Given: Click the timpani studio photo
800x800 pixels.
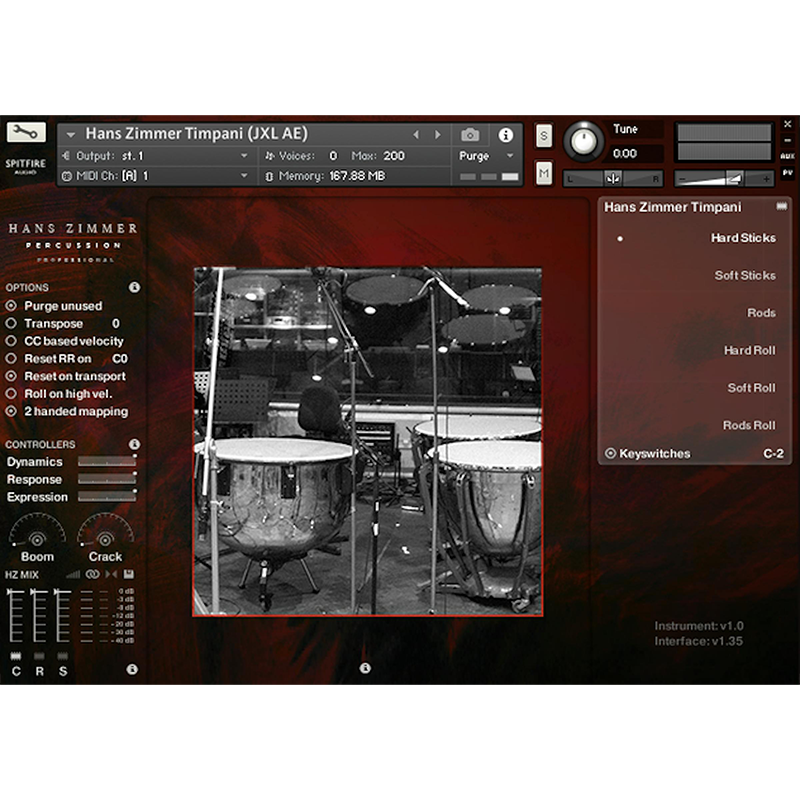Looking at the screenshot, I should (x=367, y=442).
